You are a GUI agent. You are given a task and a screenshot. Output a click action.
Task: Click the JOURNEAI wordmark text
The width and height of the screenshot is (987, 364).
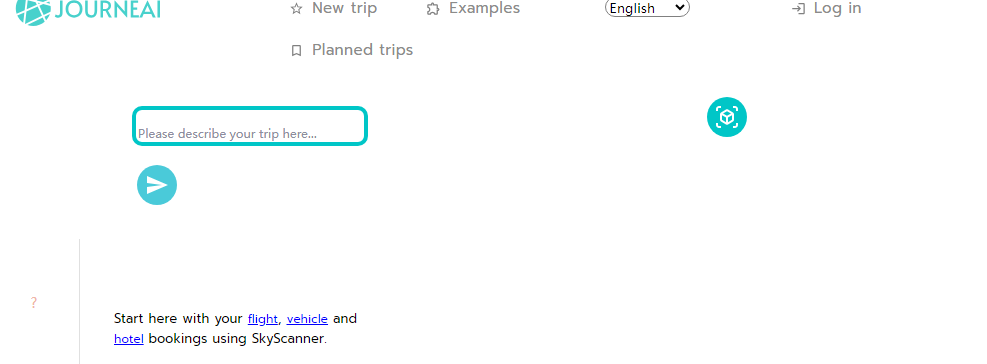(x=107, y=9)
